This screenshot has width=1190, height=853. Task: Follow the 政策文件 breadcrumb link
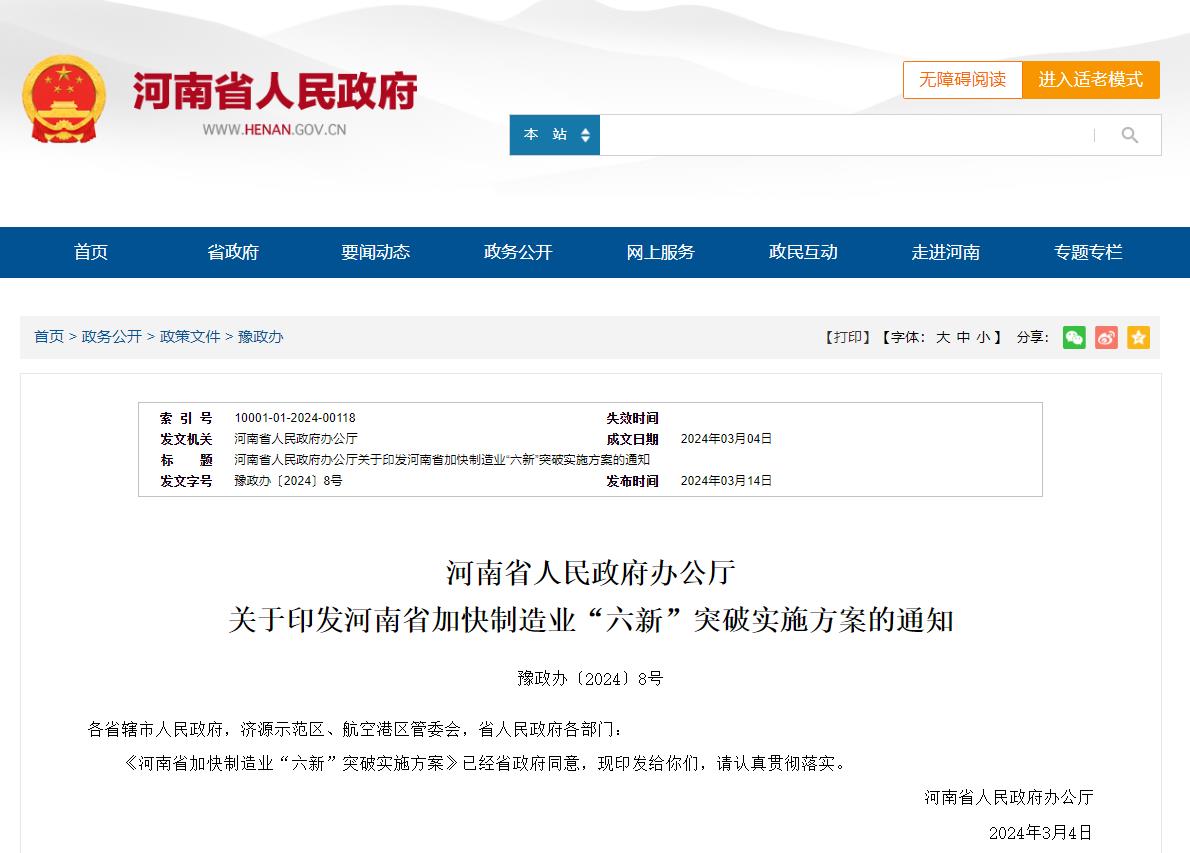click(190, 337)
